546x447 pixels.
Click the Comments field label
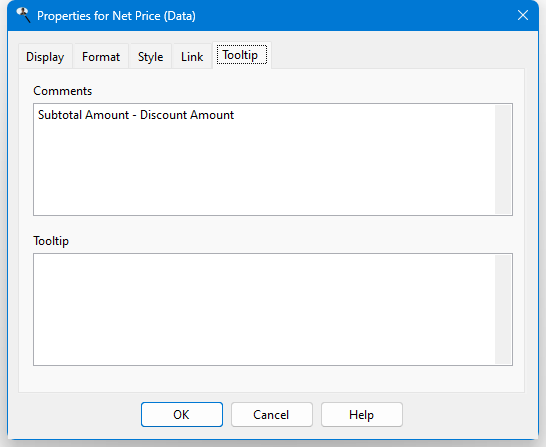point(63,91)
